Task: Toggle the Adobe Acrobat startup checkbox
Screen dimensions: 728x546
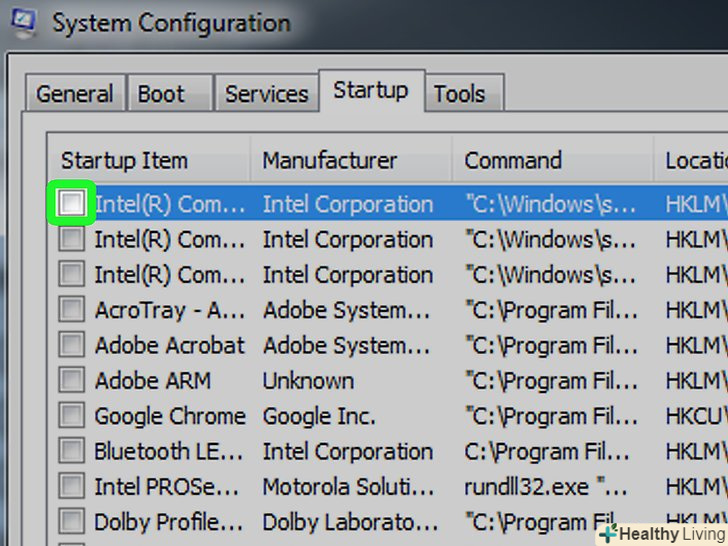Action: [72, 346]
